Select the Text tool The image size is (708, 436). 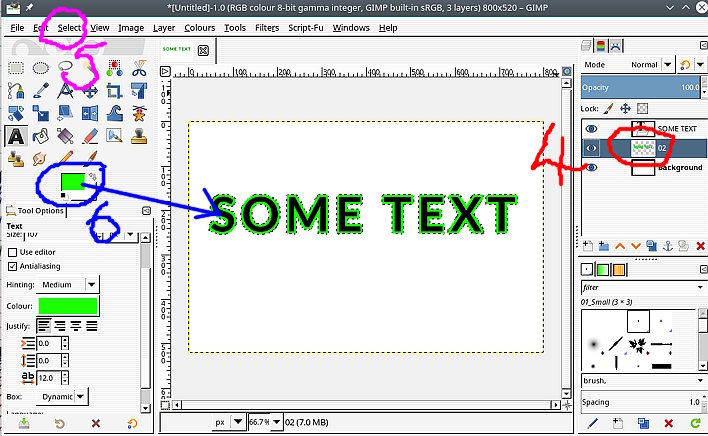click(x=16, y=136)
